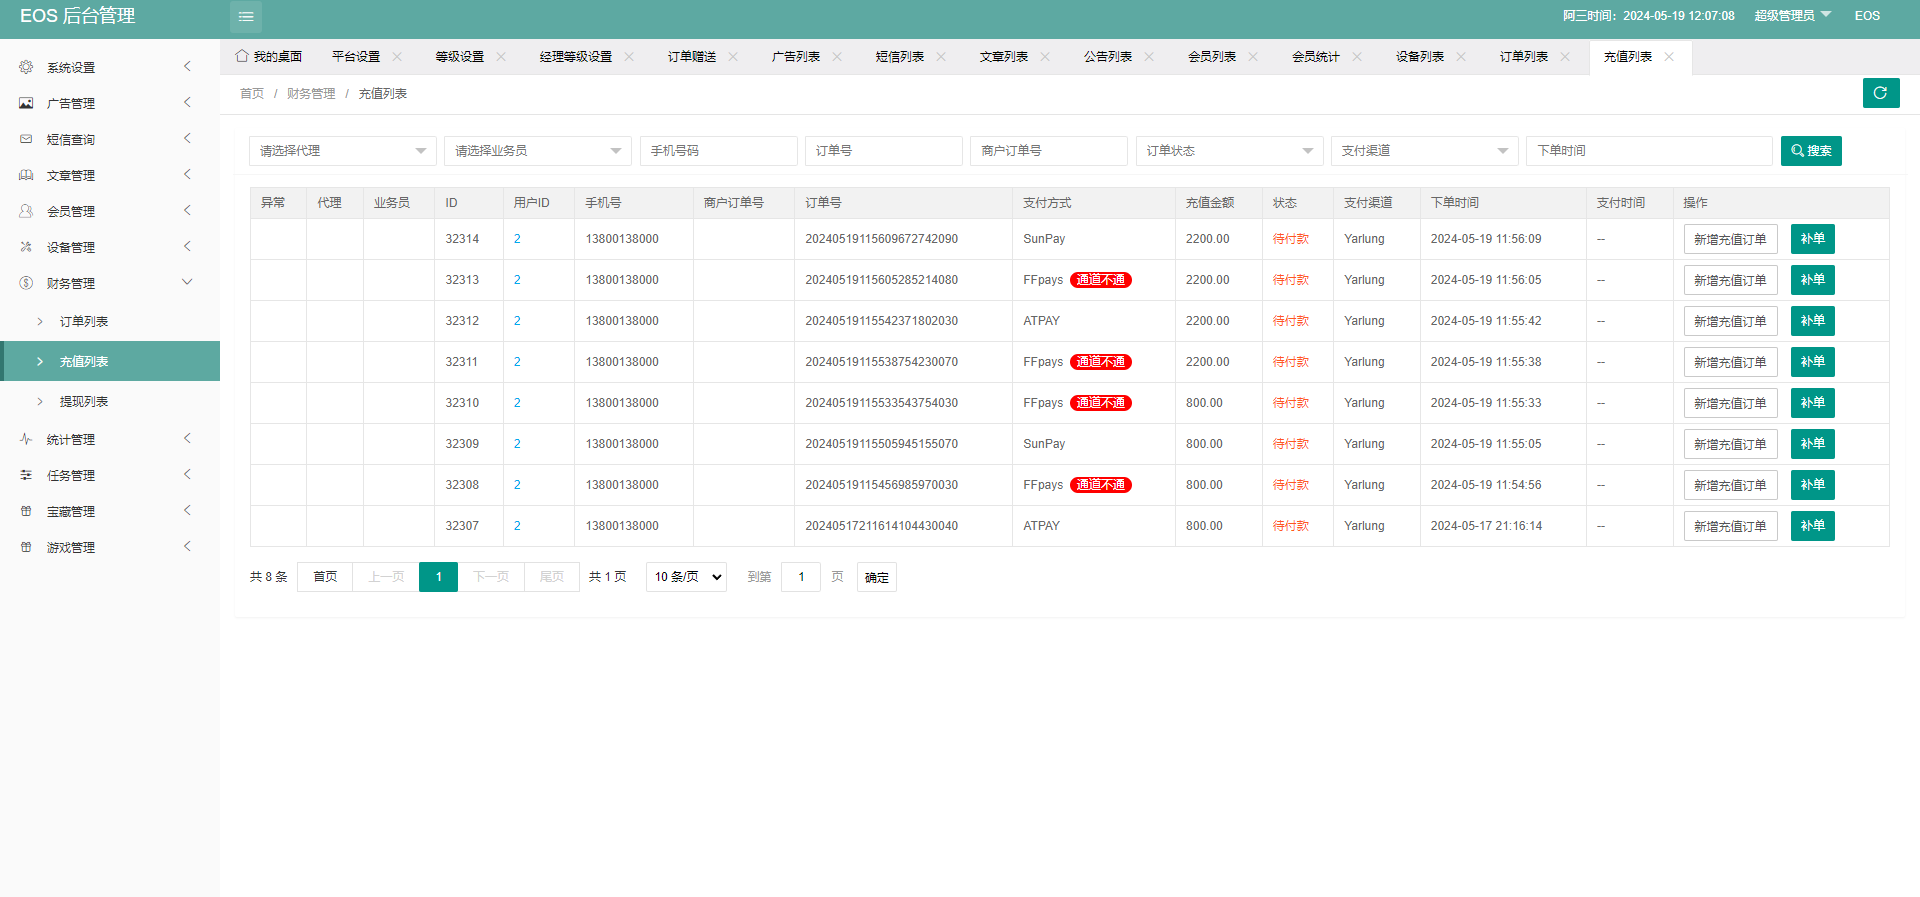Image resolution: width=1920 pixels, height=897 pixels.
Task: Click the home icon on 我的桌面 tab
Action: (242, 56)
